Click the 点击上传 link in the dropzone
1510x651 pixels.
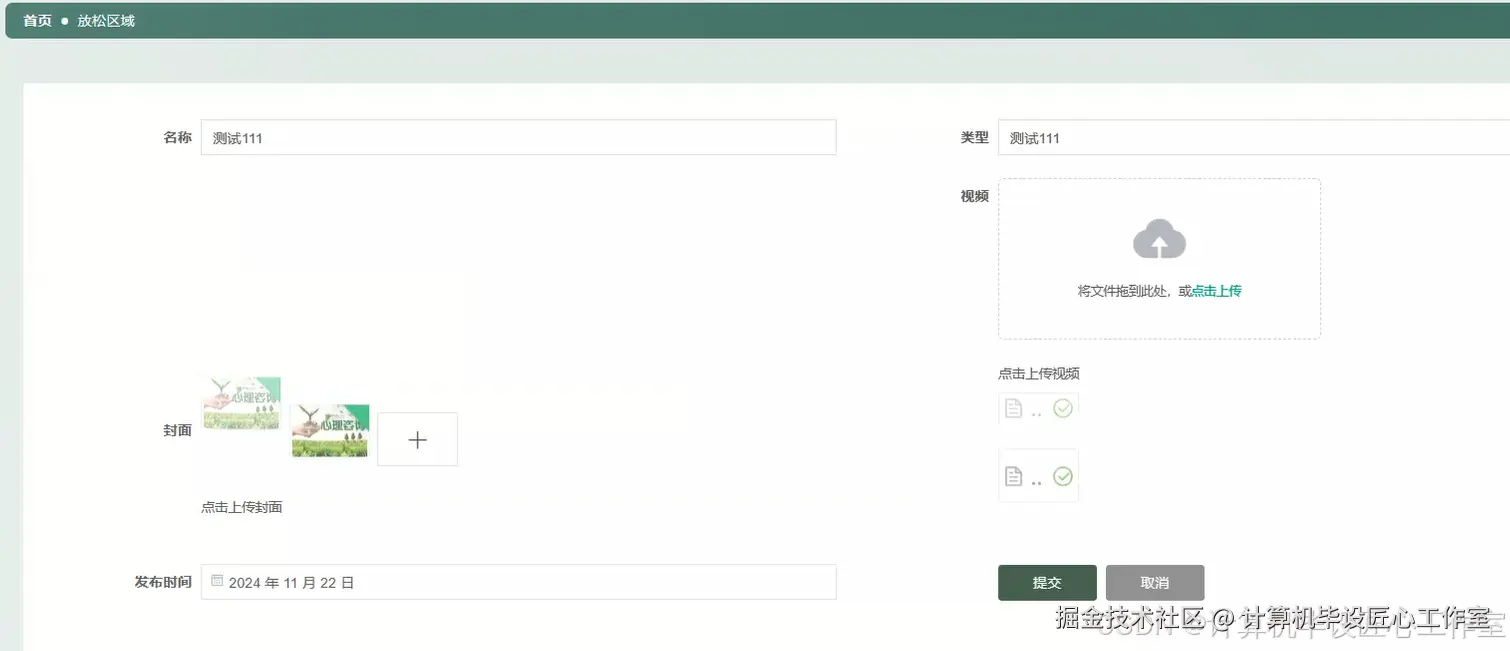pos(1215,290)
